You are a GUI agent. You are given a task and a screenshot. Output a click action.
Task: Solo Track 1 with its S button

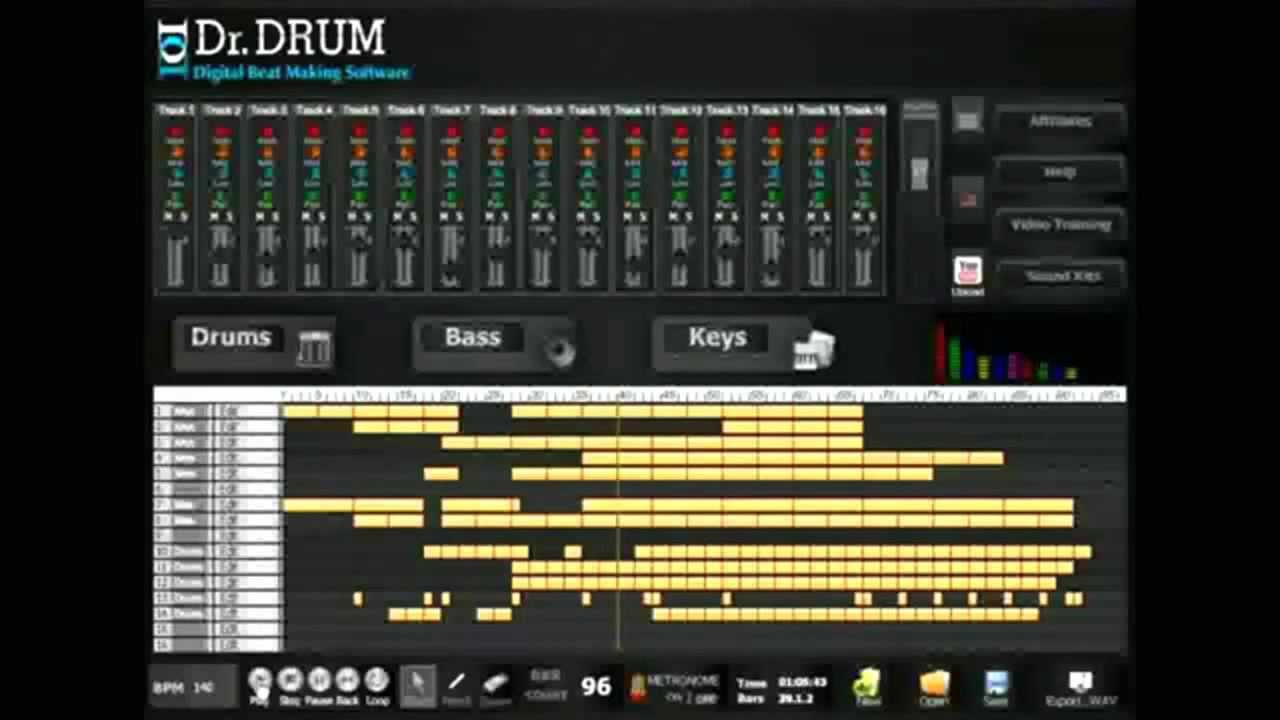(183, 217)
